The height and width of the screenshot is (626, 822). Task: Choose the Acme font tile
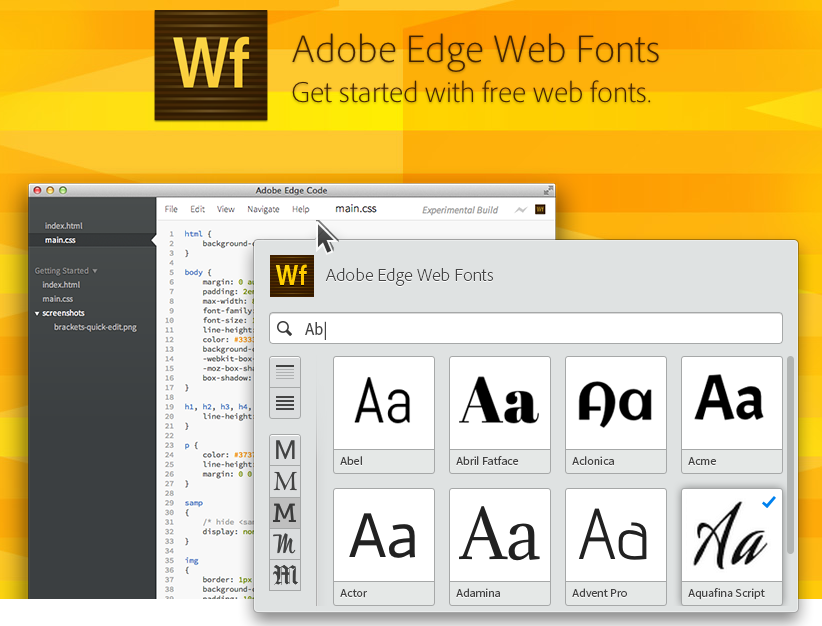(x=732, y=415)
